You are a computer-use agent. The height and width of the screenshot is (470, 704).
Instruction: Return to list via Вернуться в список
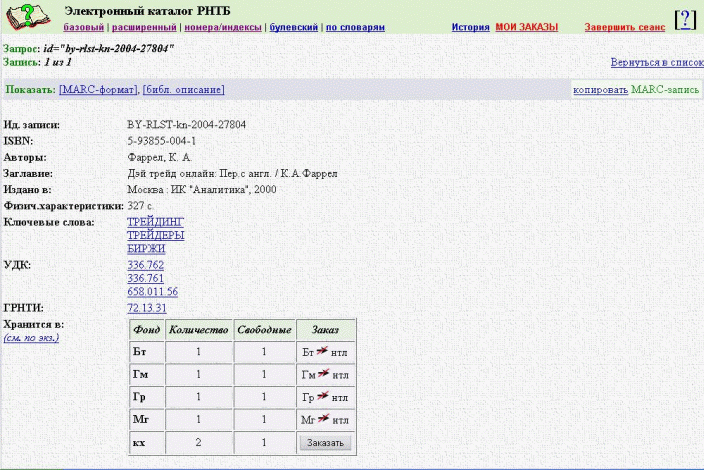(x=657, y=62)
